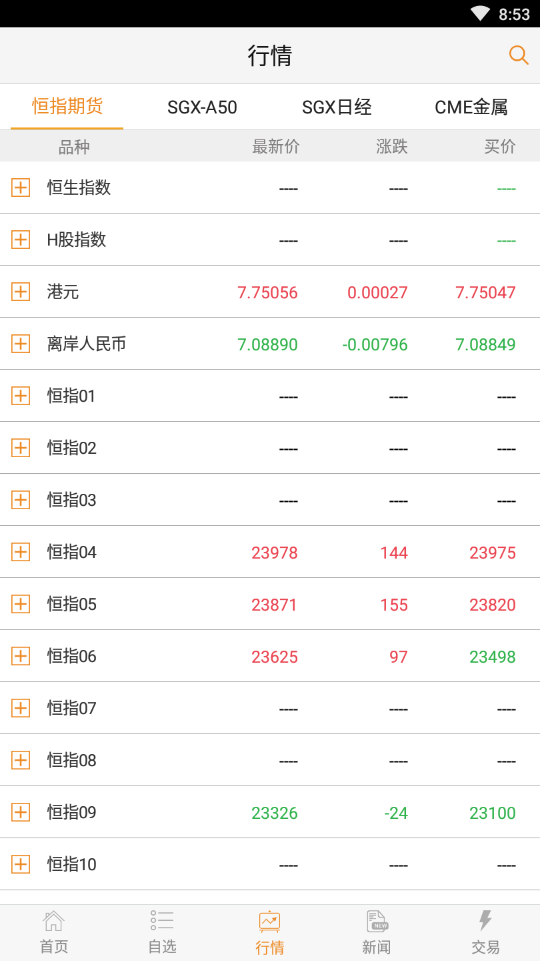The width and height of the screenshot is (540, 961).
Task: Expand the 恒指06 plus icon
Action: pyautogui.click(x=20, y=656)
